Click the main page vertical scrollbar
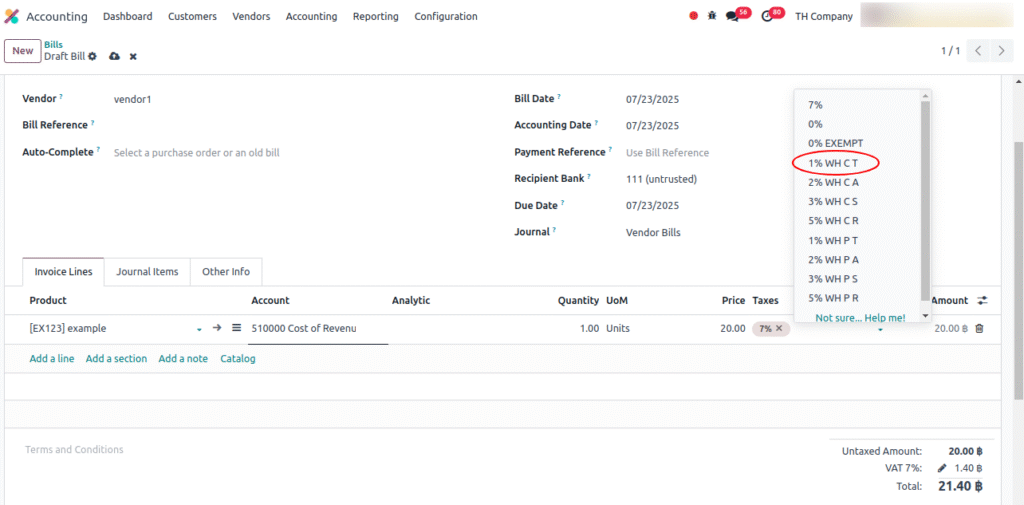Image resolution: width=1024 pixels, height=505 pixels. click(1018, 268)
